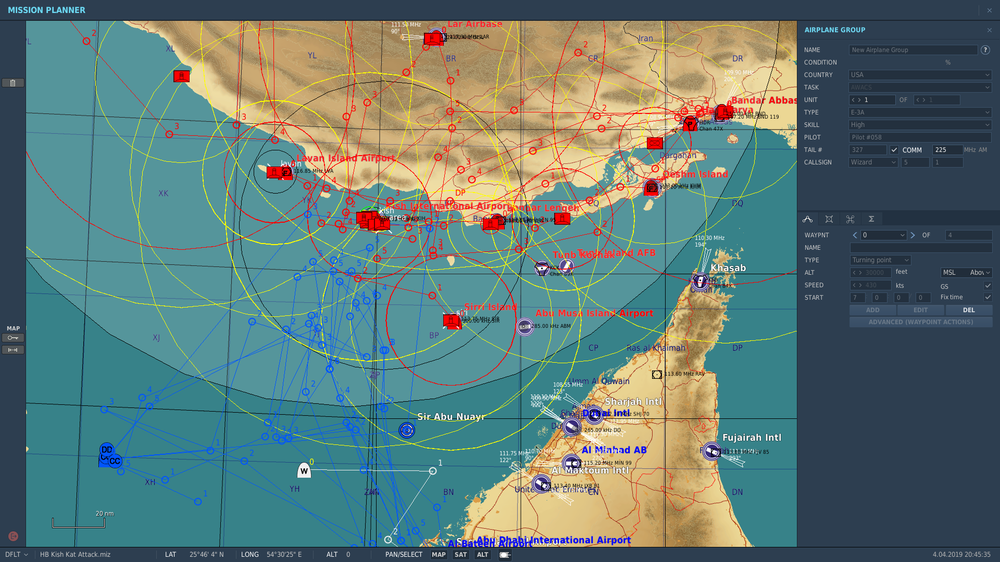Click the group Name input field
This screenshot has height=562, width=1000.
913,50
